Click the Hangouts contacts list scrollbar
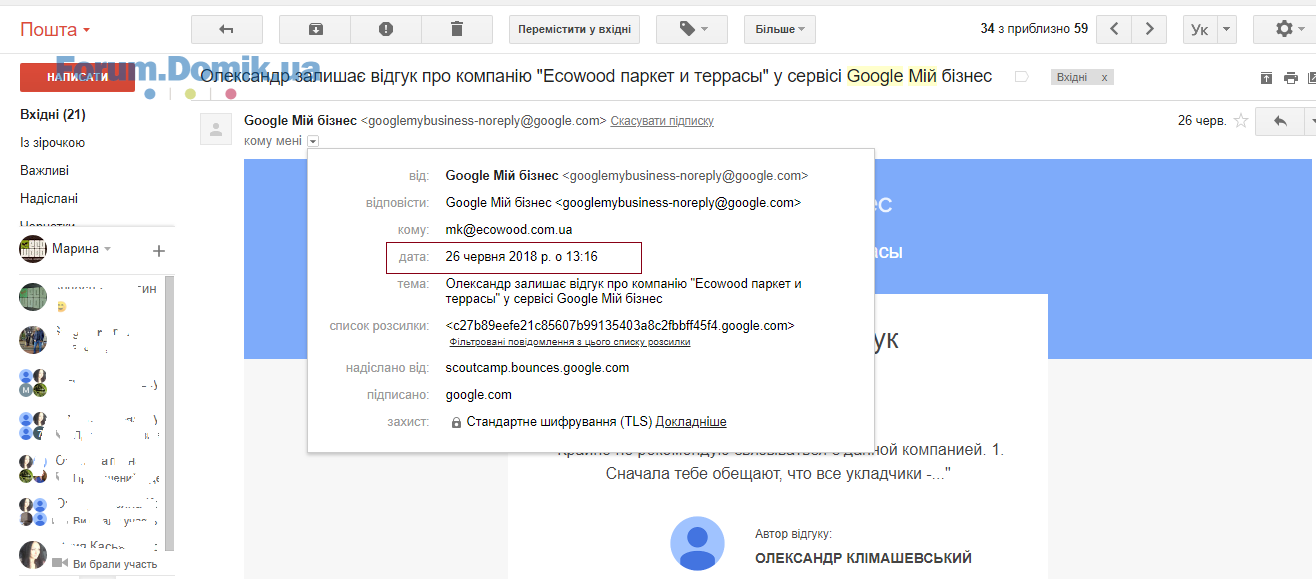Screen dimensions: 1316x579 (169, 412)
